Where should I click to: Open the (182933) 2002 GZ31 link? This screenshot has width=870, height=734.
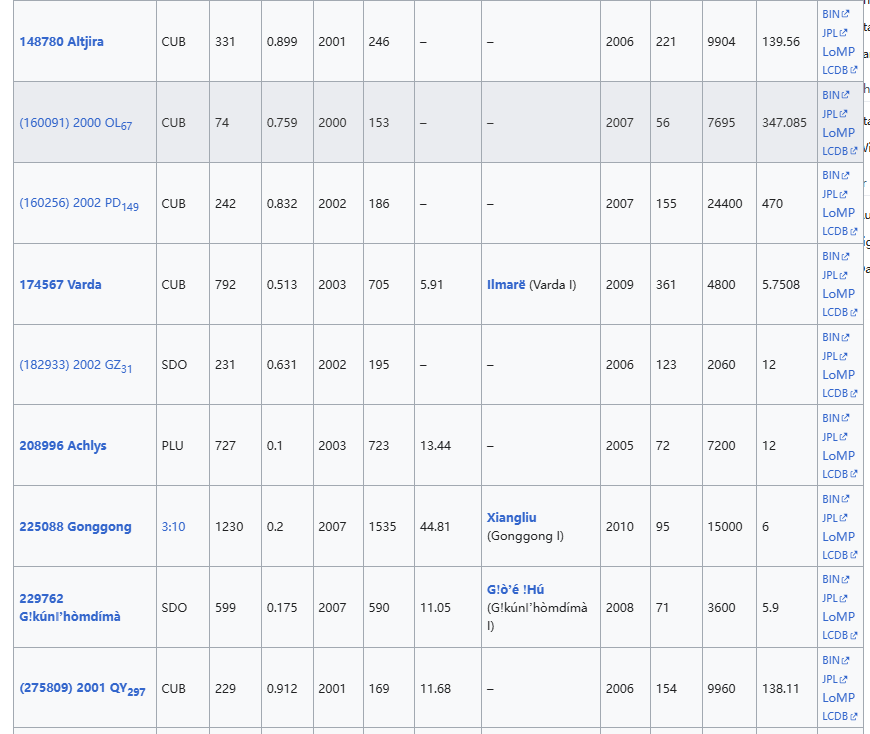point(75,365)
